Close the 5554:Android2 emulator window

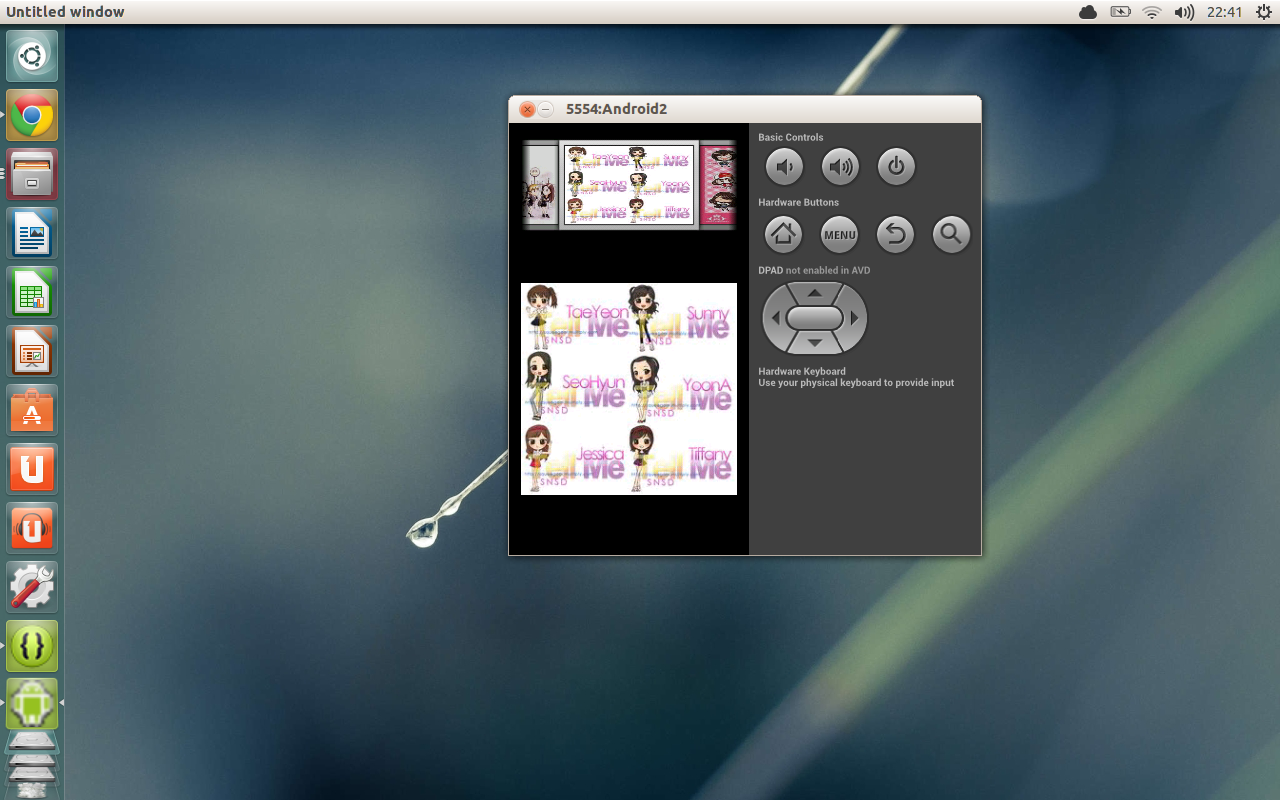[527, 109]
